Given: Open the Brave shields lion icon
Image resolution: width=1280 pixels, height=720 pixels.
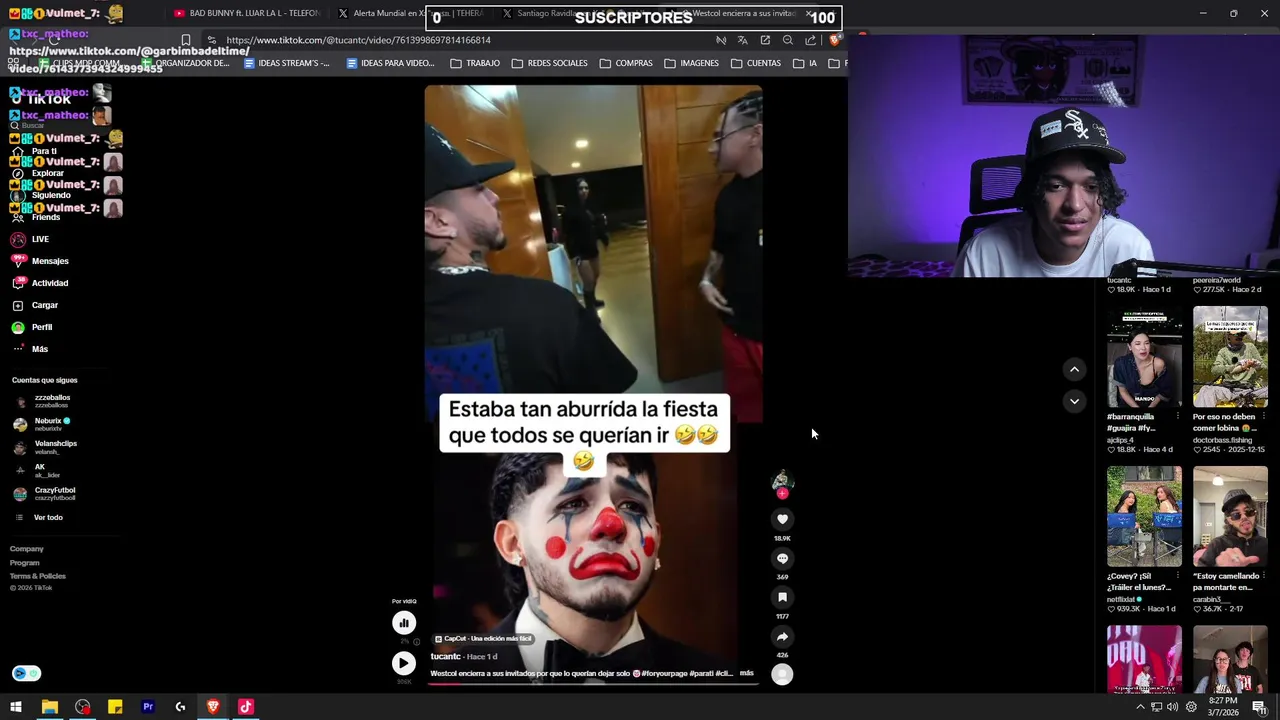Looking at the screenshot, I should tap(834, 40).
